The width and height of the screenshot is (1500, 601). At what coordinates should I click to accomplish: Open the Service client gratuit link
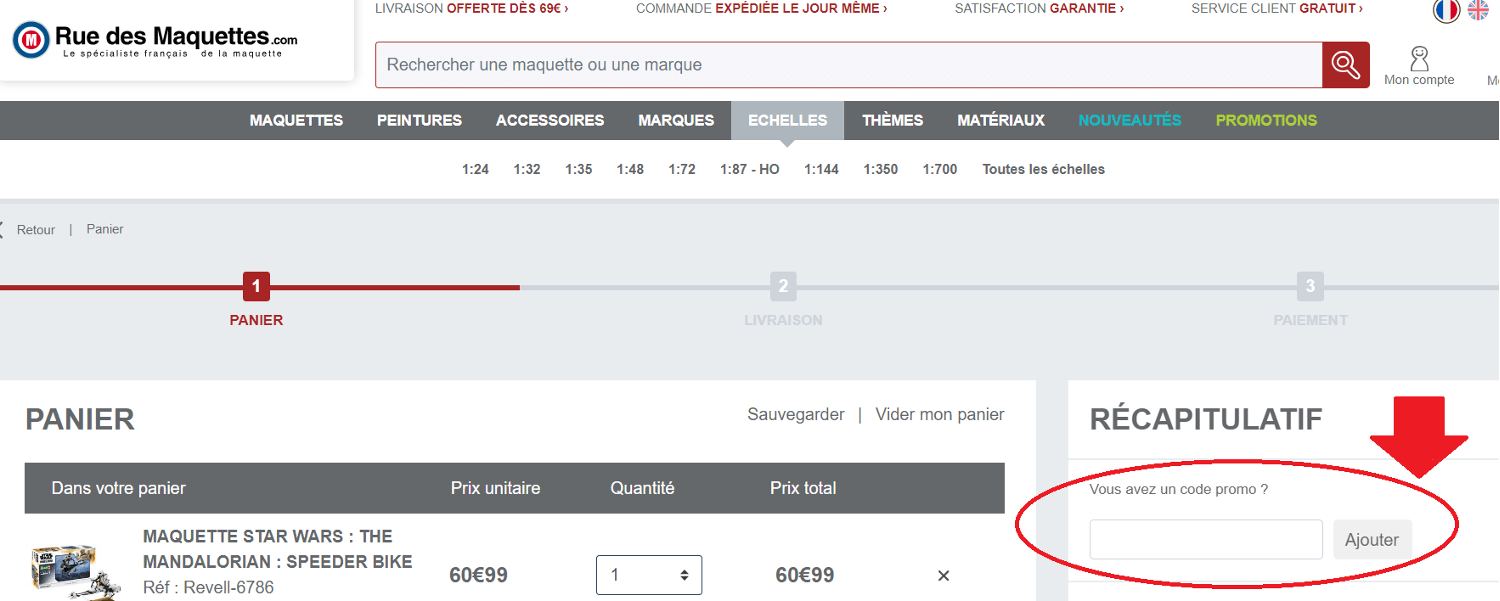coord(1277,9)
